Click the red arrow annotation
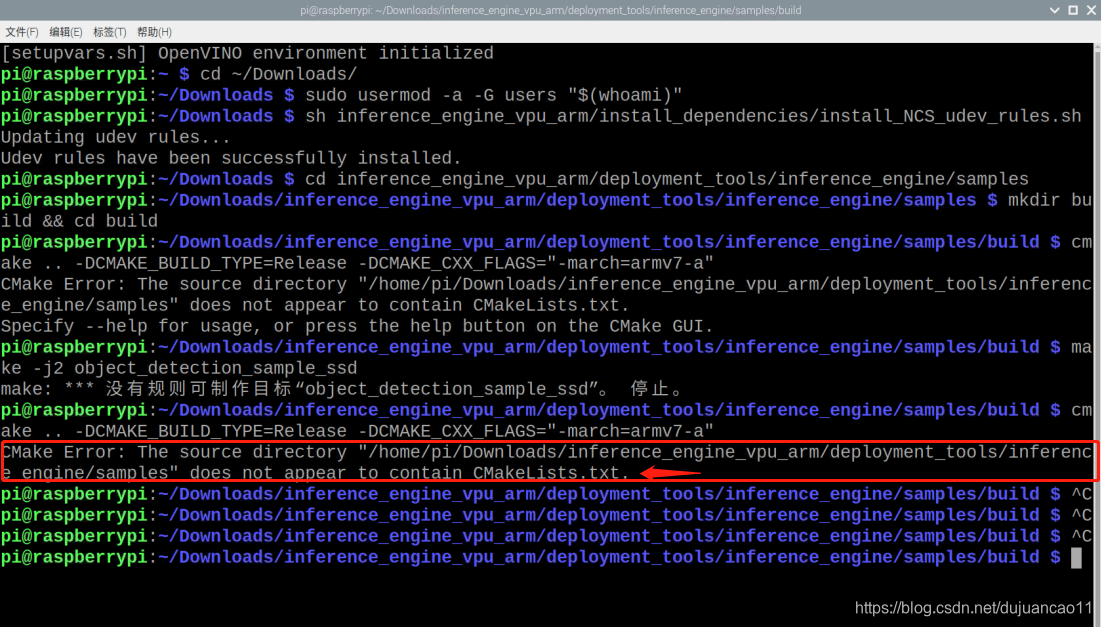 tap(670, 472)
